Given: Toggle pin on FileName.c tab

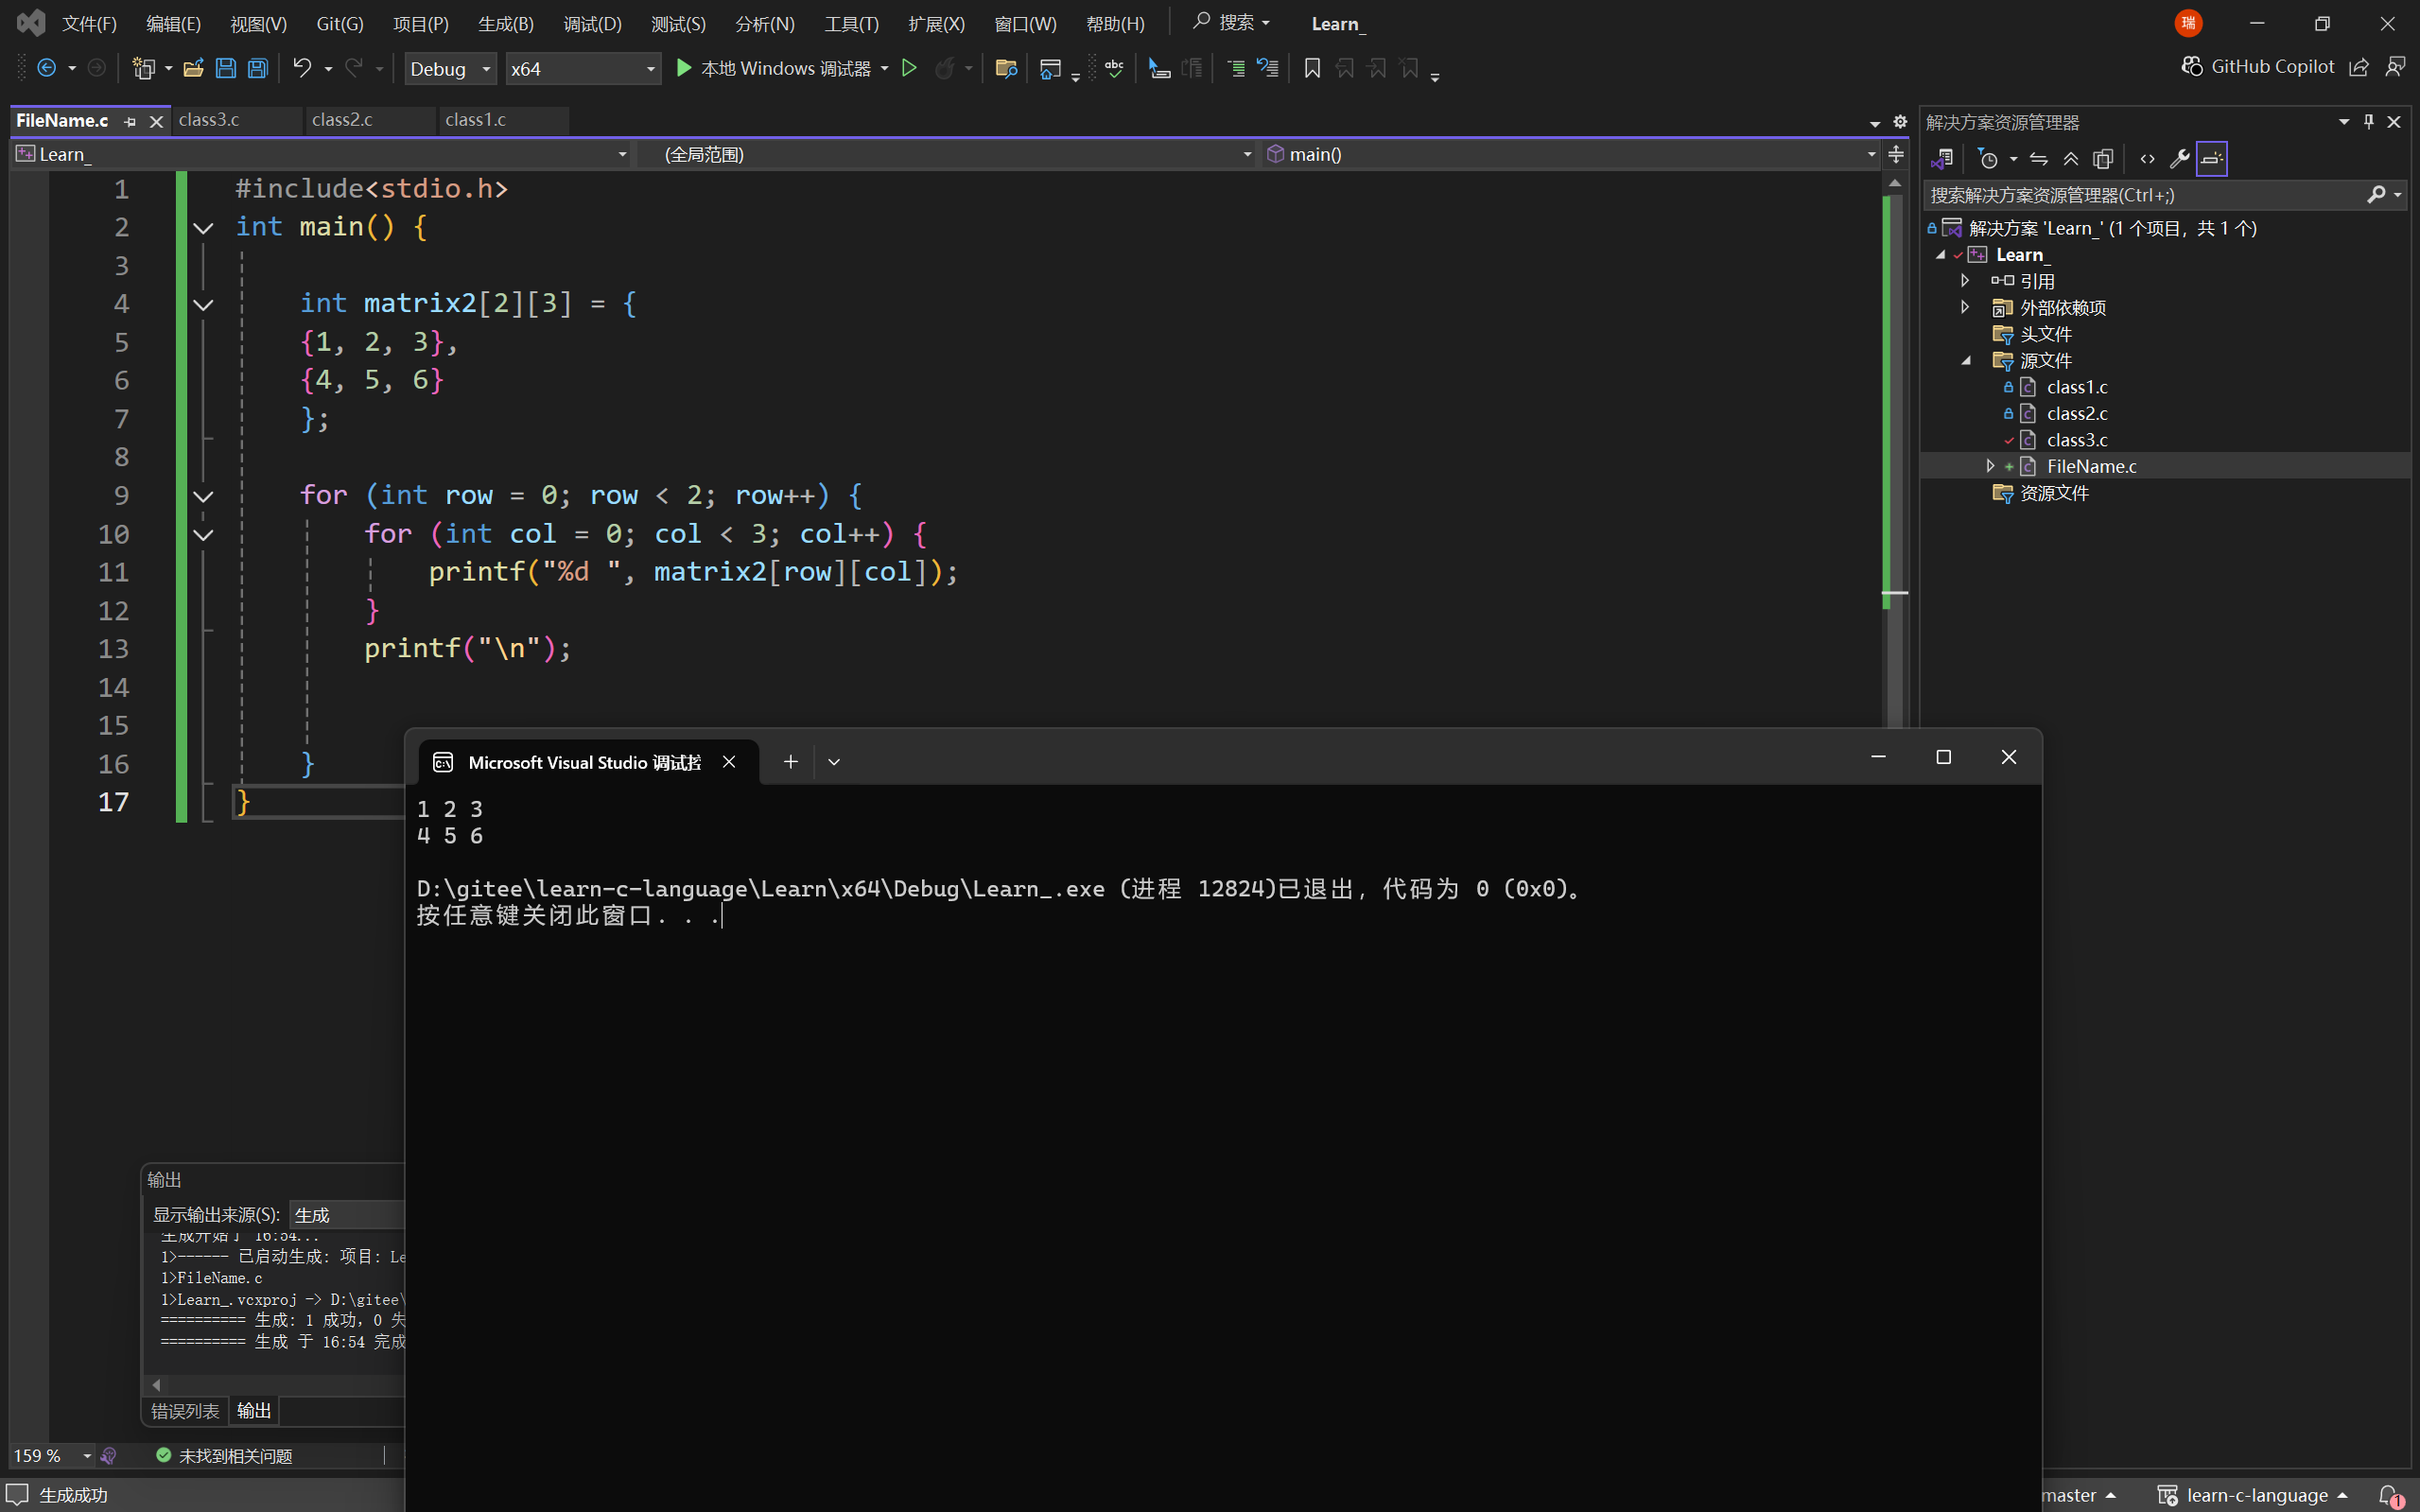Looking at the screenshot, I should point(130,121).
